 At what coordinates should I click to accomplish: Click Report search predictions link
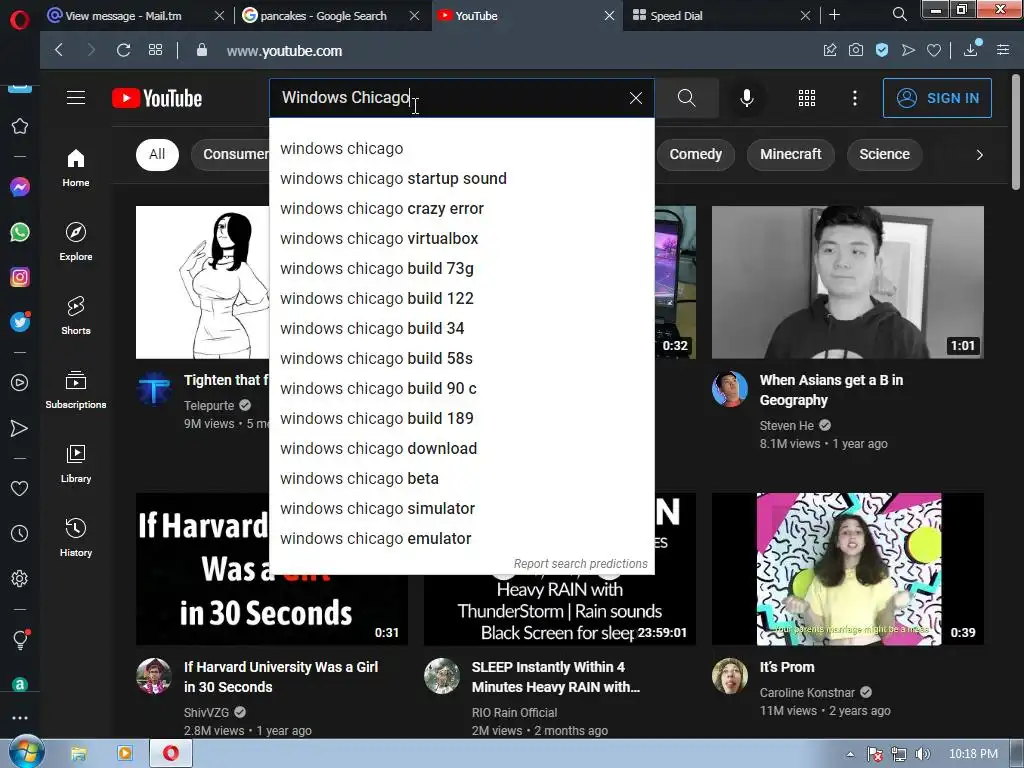581,564
